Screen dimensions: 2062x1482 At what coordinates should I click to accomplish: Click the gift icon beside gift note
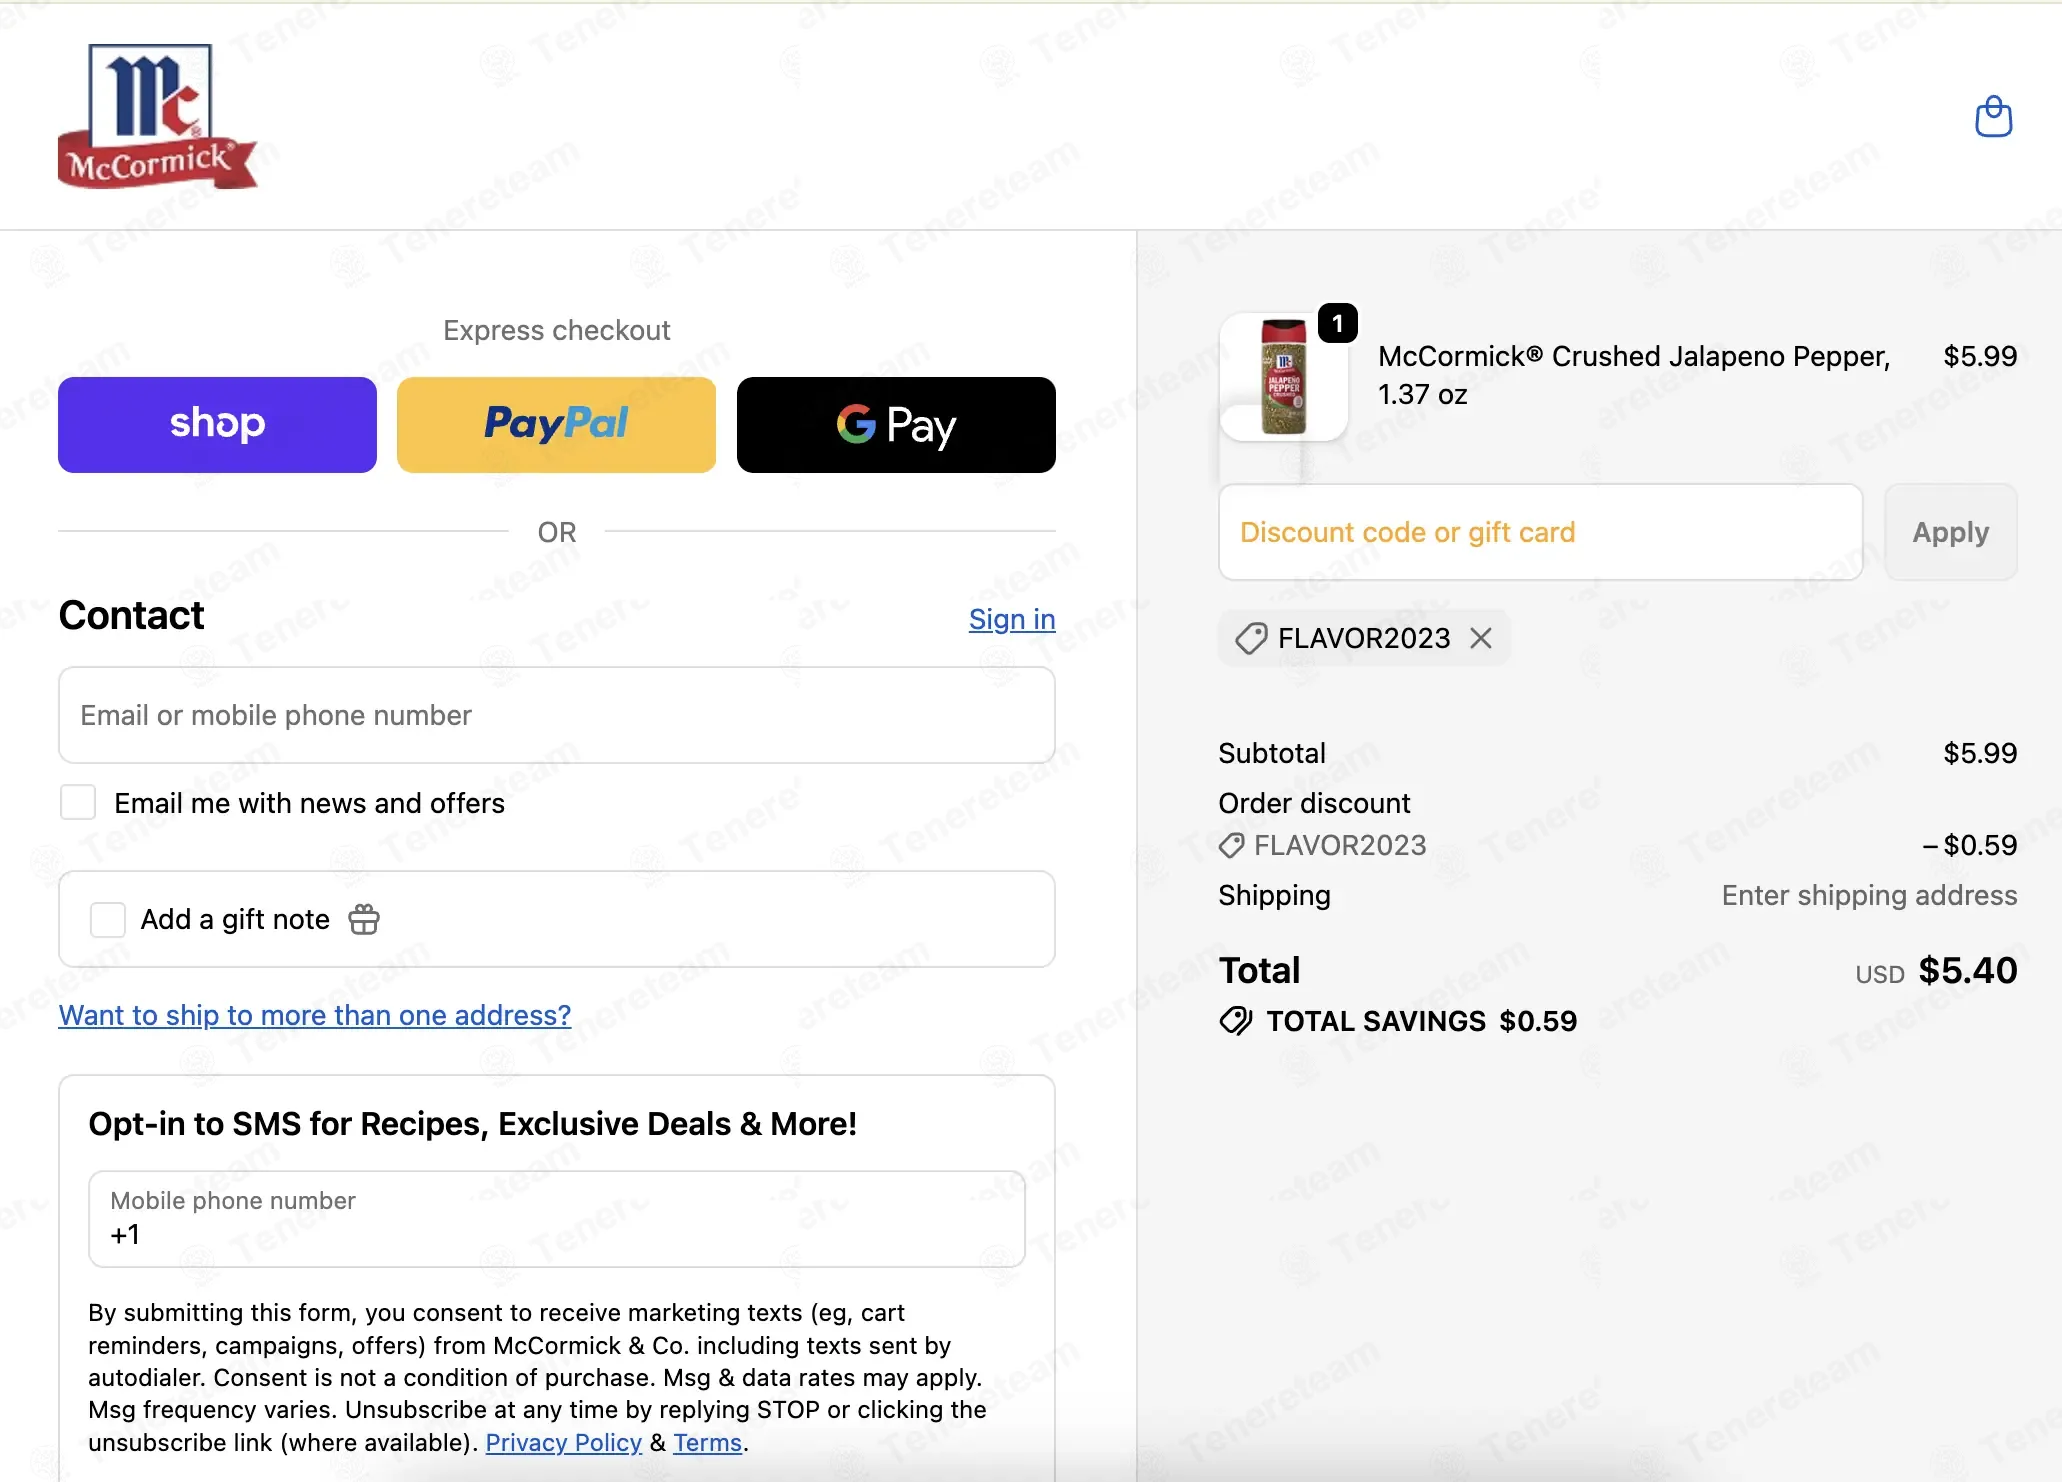[364, 919]
